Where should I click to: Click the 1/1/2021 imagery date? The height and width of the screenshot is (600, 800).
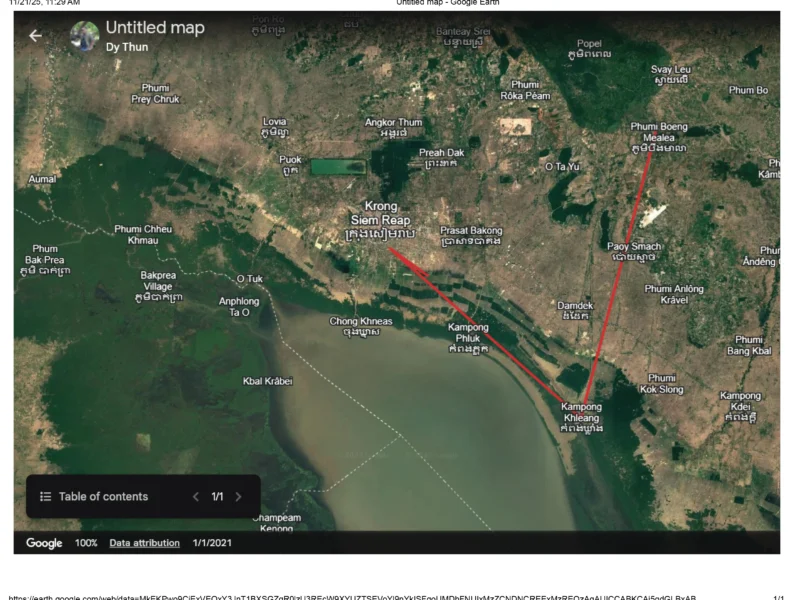point(212,543)
